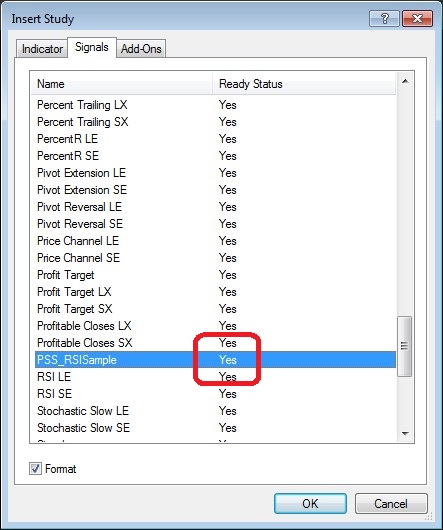Viewport: 443px width, 530px height.
Task: Select the Stochastic Slow SE signal
Action: [215, 428]
